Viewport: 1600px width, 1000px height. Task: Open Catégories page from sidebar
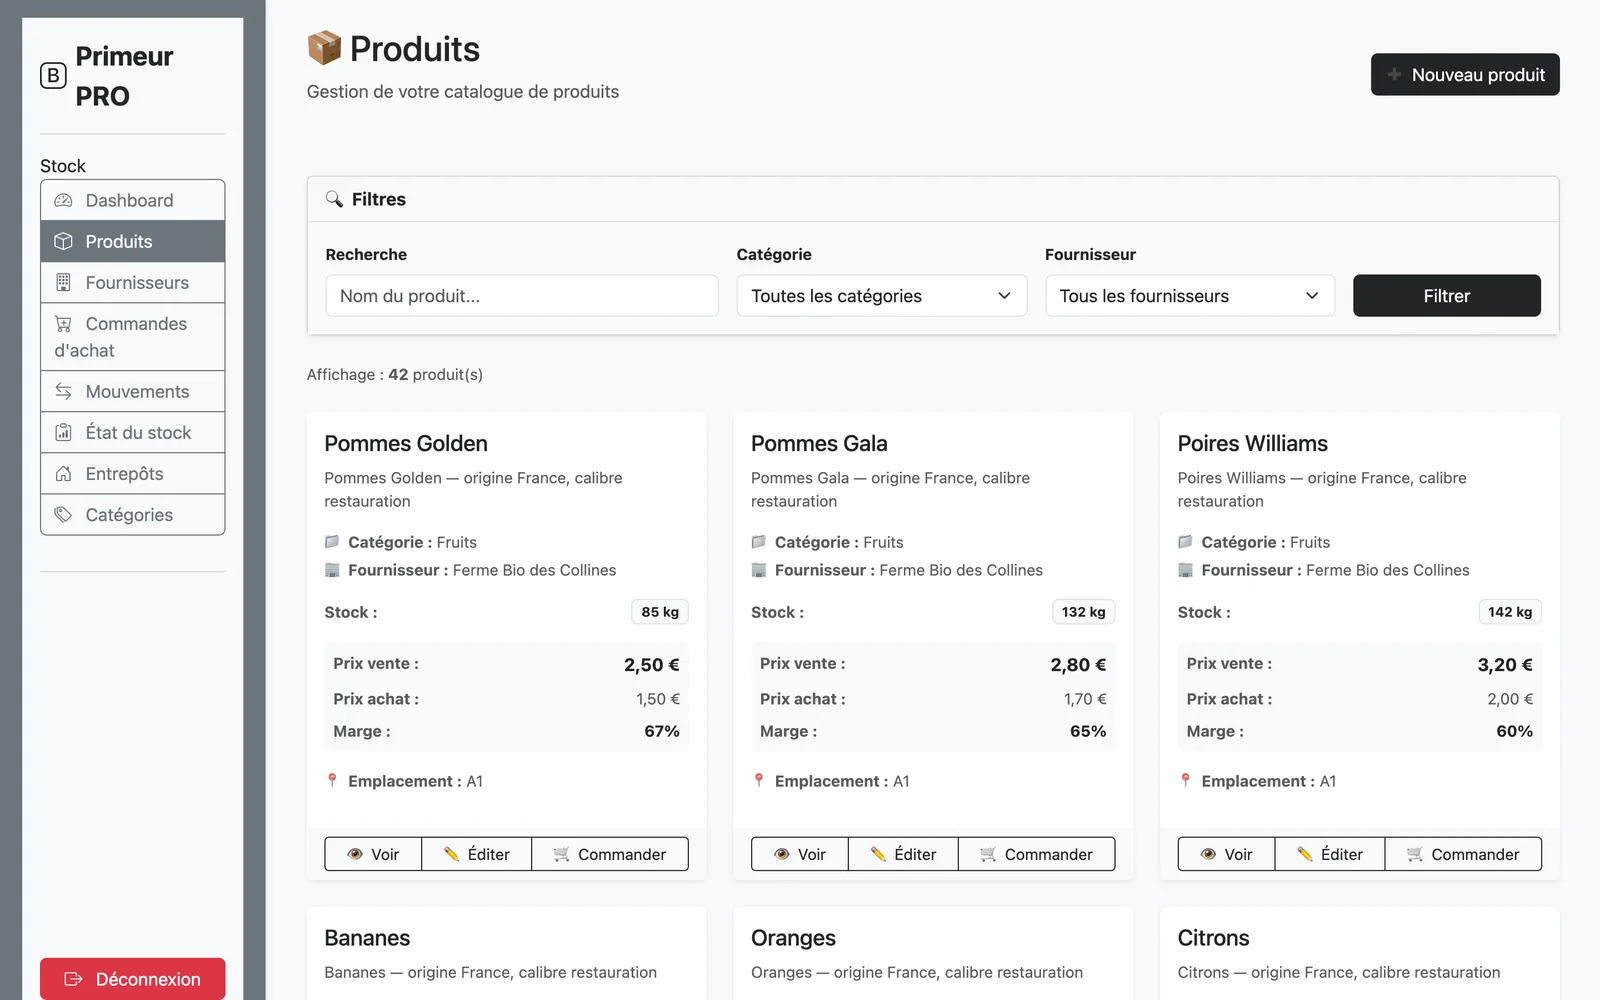pos(133,514)
